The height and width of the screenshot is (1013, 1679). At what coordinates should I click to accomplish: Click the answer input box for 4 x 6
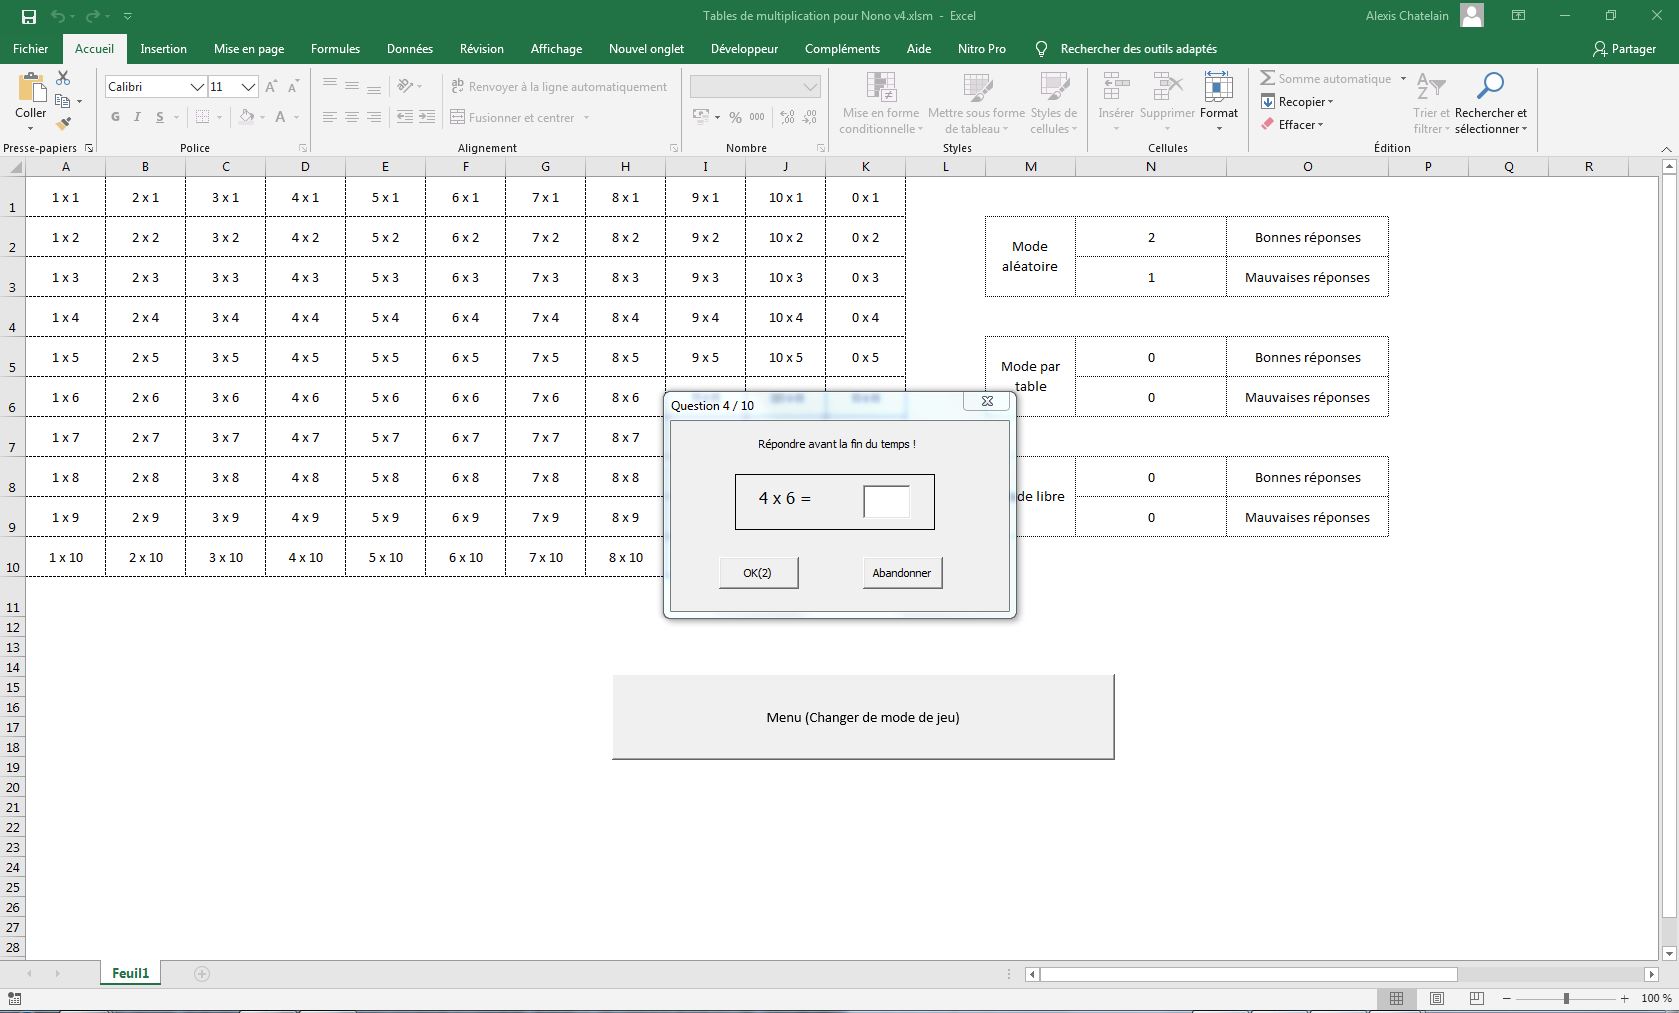(886, 501)
